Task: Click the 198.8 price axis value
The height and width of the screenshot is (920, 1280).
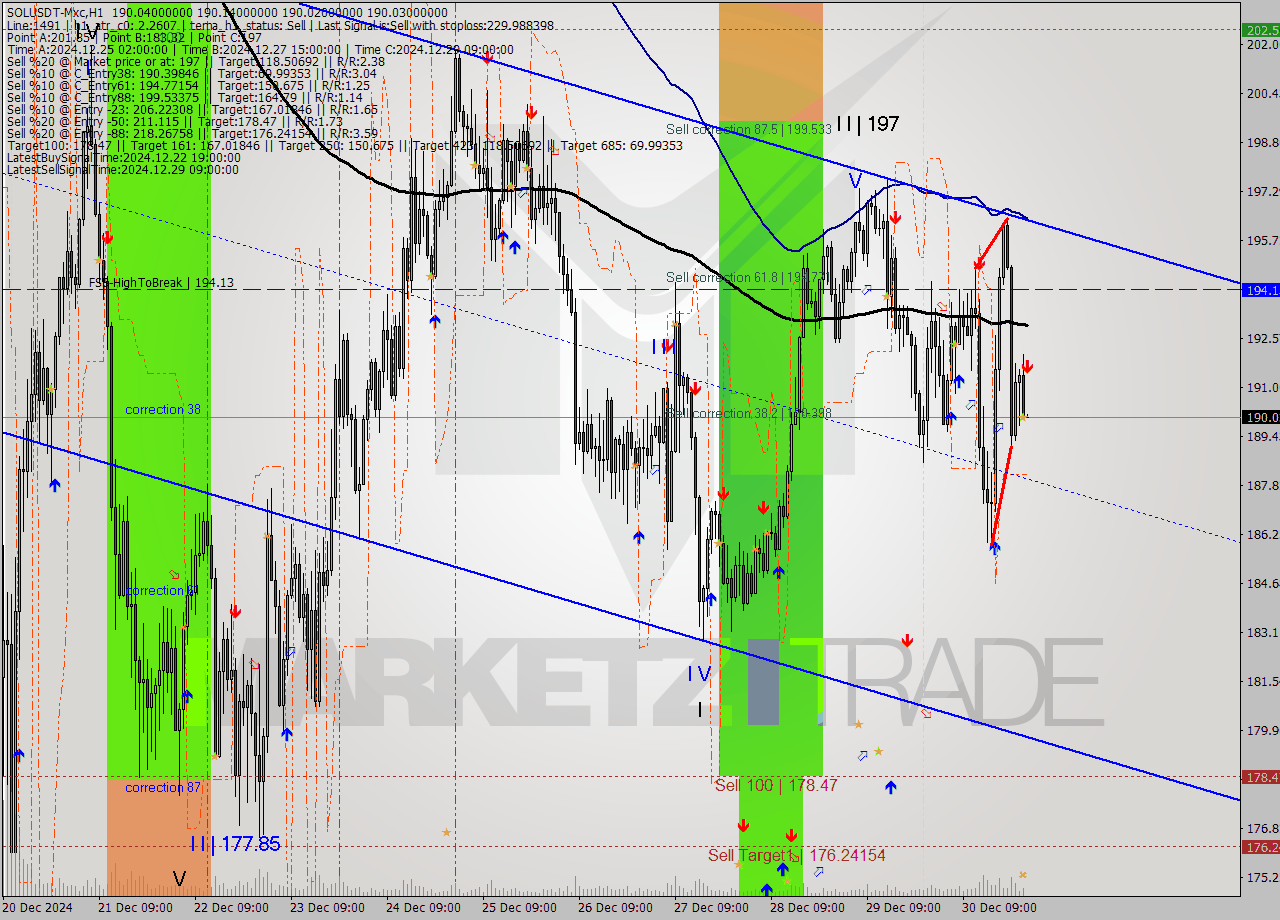Action: 1262,142
